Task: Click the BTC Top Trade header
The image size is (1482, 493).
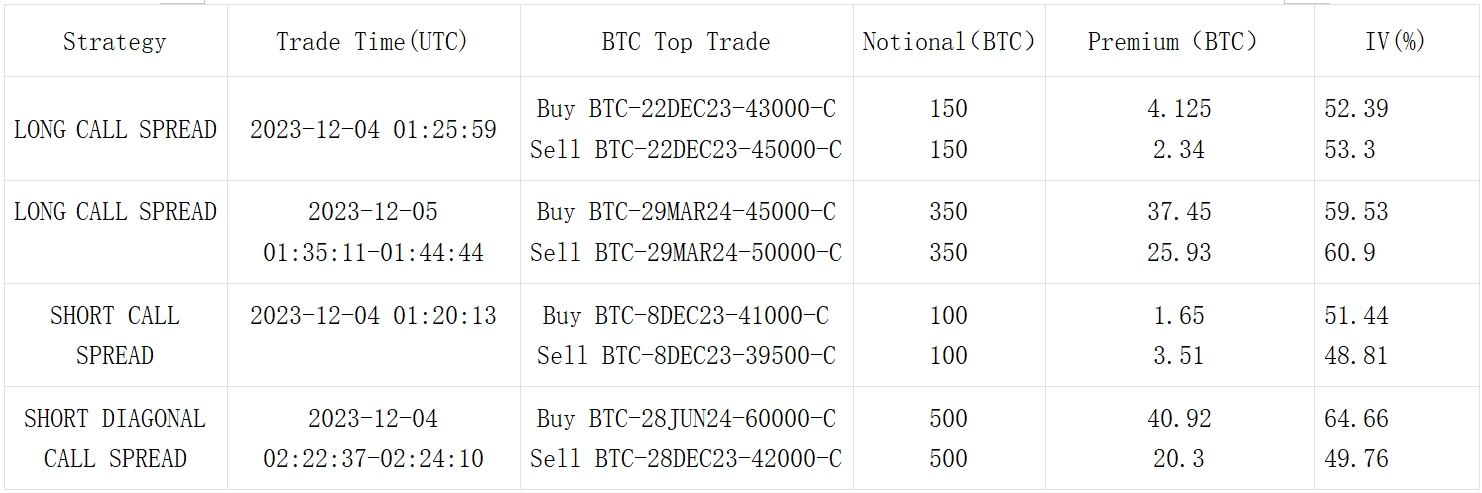Action: tap(686, 41)
